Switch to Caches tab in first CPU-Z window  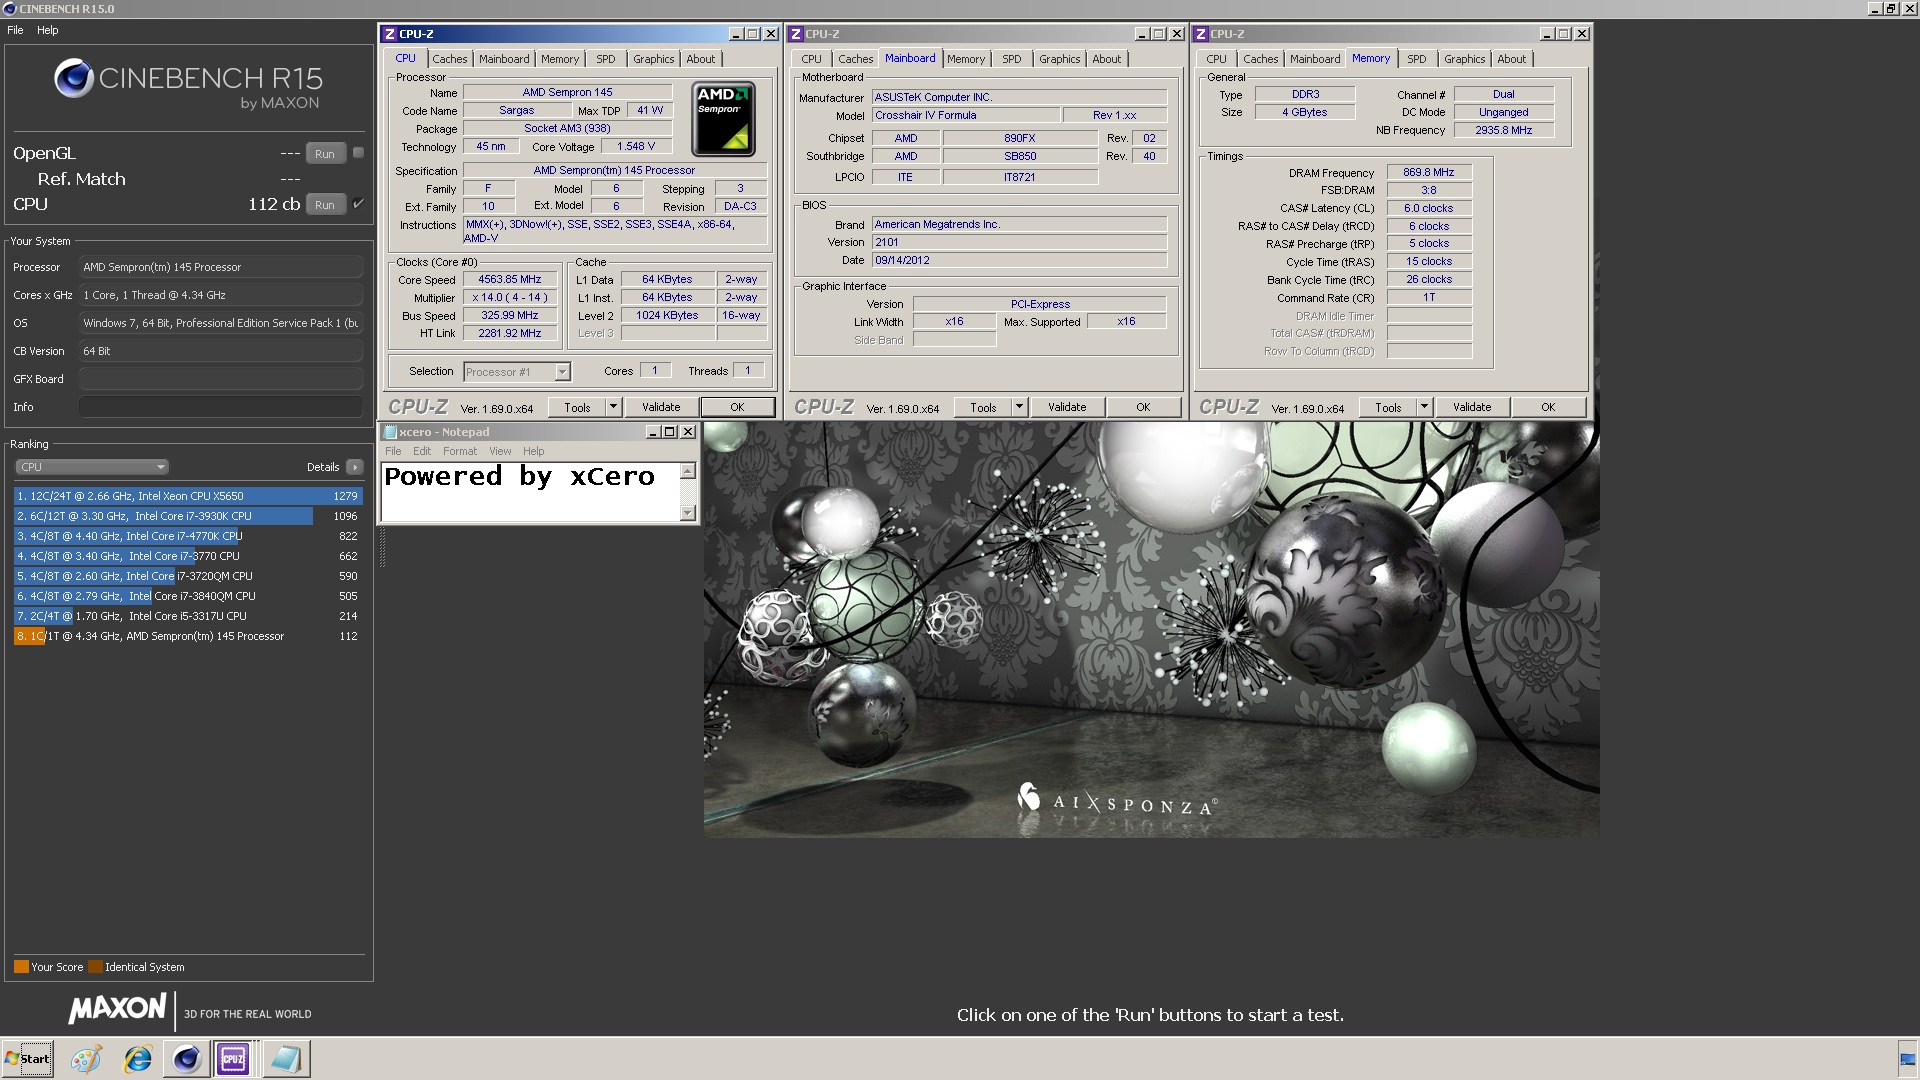[x=450, y=59]
